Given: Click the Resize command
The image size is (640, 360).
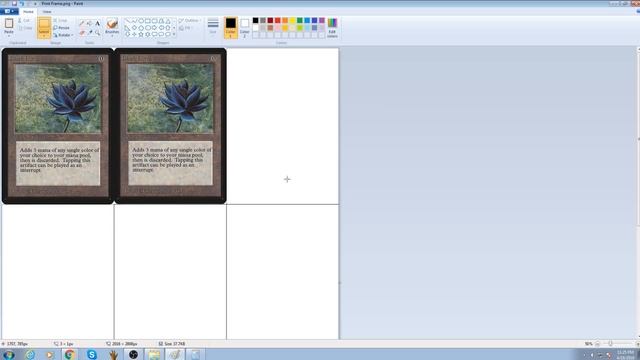Looking at the screenshot, I should [62, 28].
